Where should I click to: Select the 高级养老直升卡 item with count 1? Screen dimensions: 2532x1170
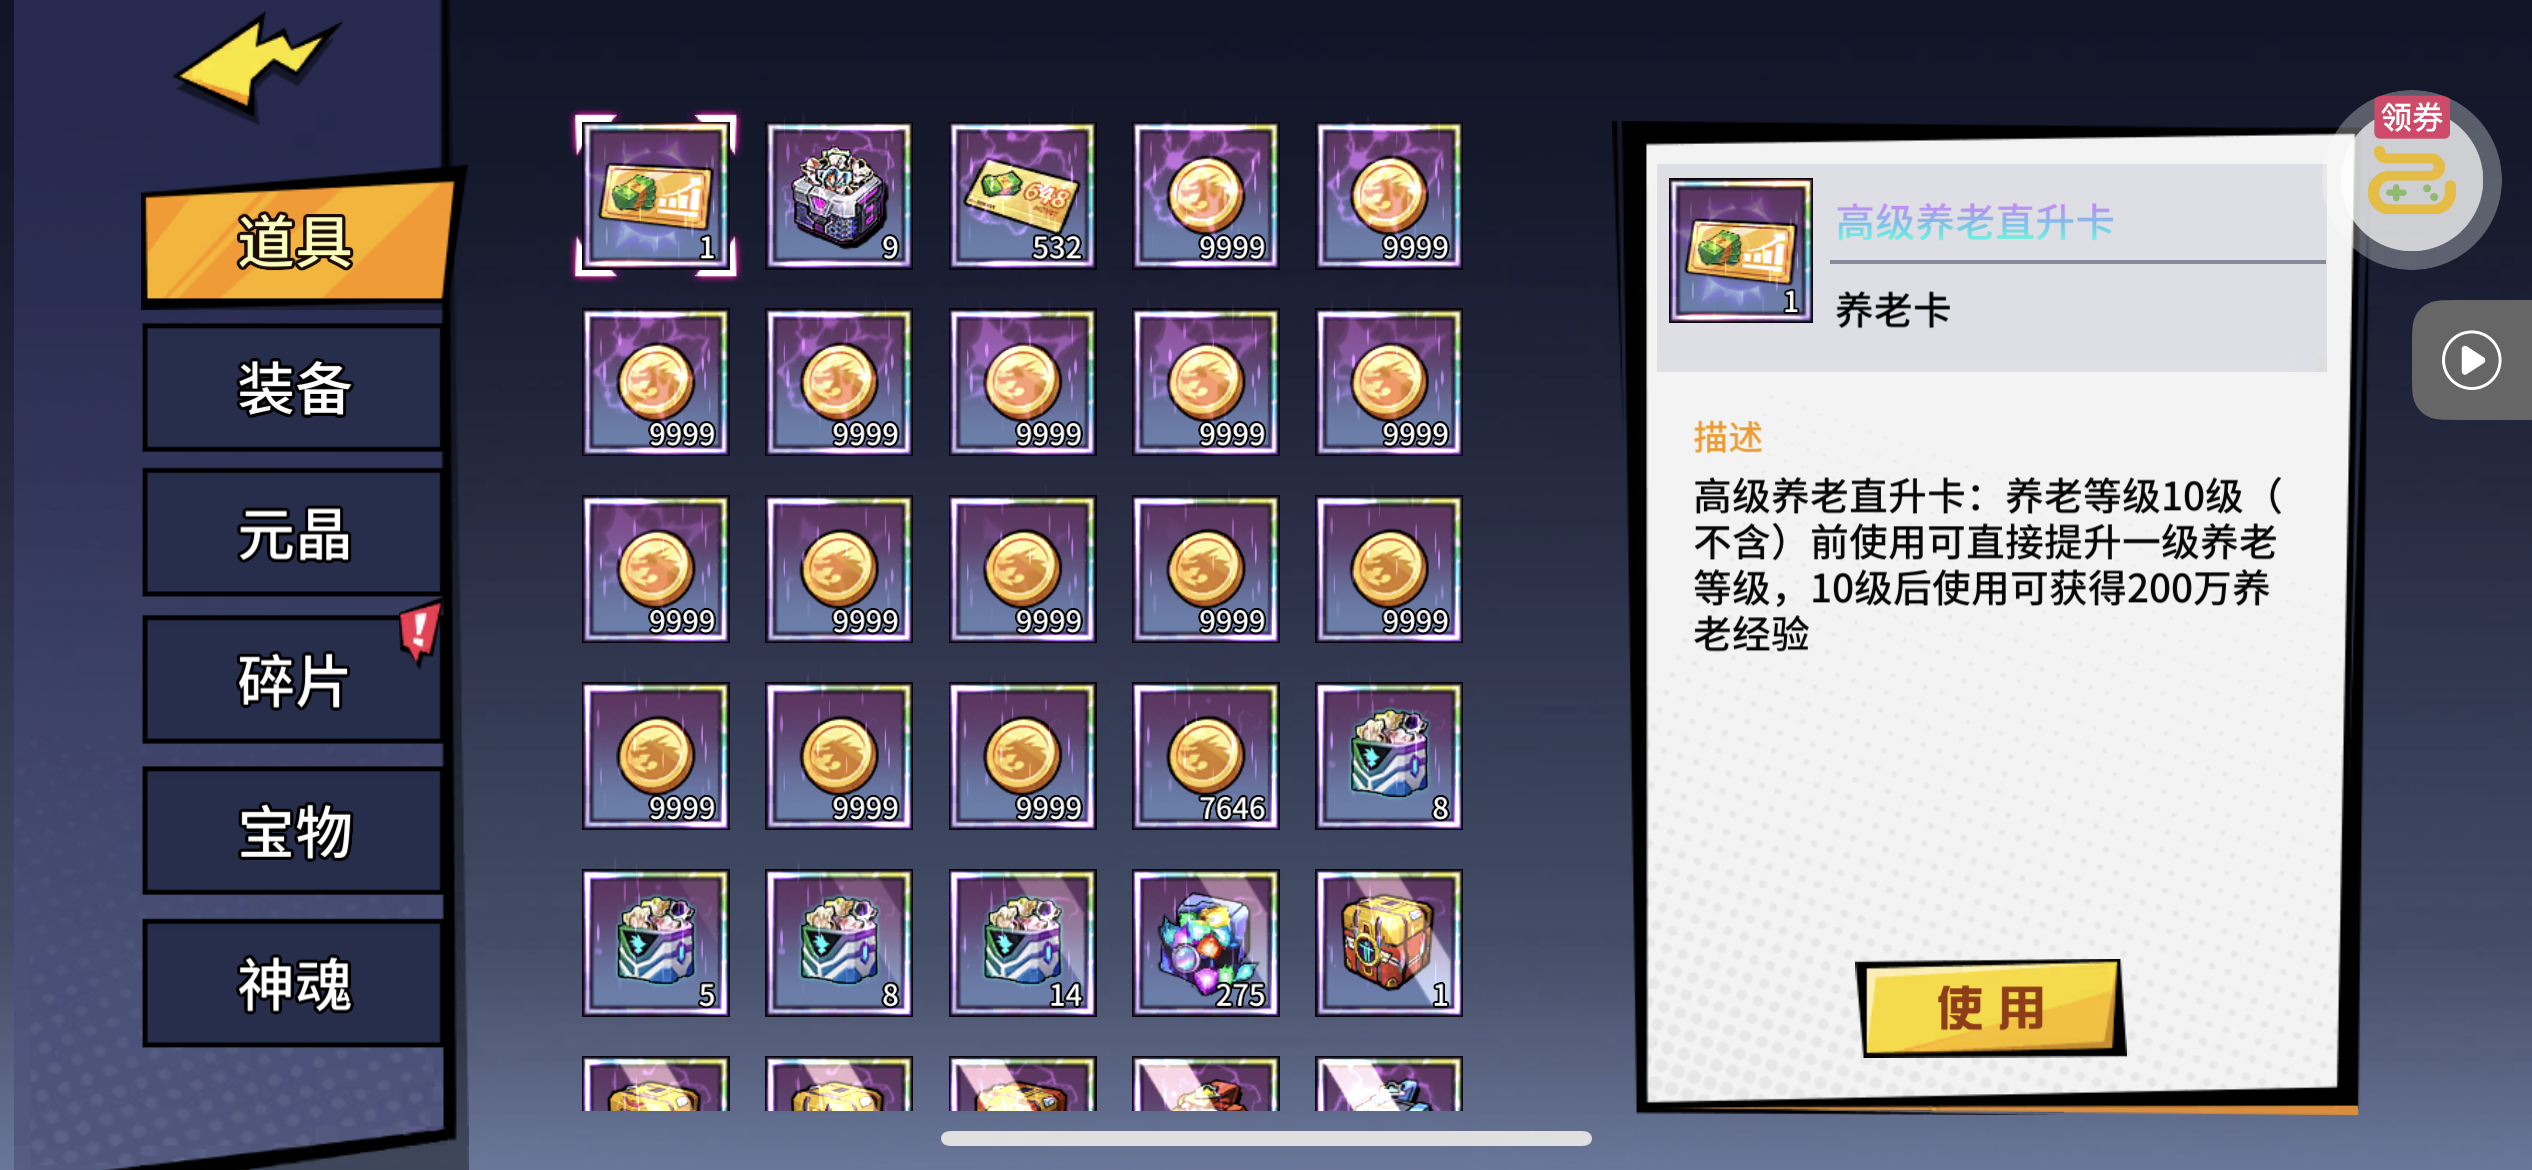[x=655, y=195]
